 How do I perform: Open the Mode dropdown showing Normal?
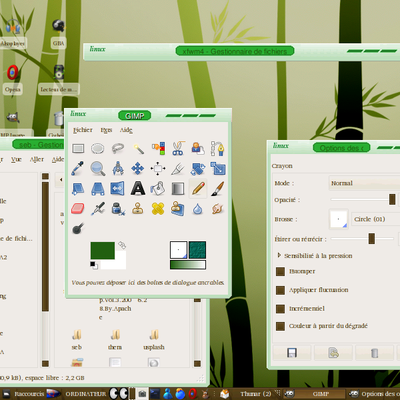364,183
